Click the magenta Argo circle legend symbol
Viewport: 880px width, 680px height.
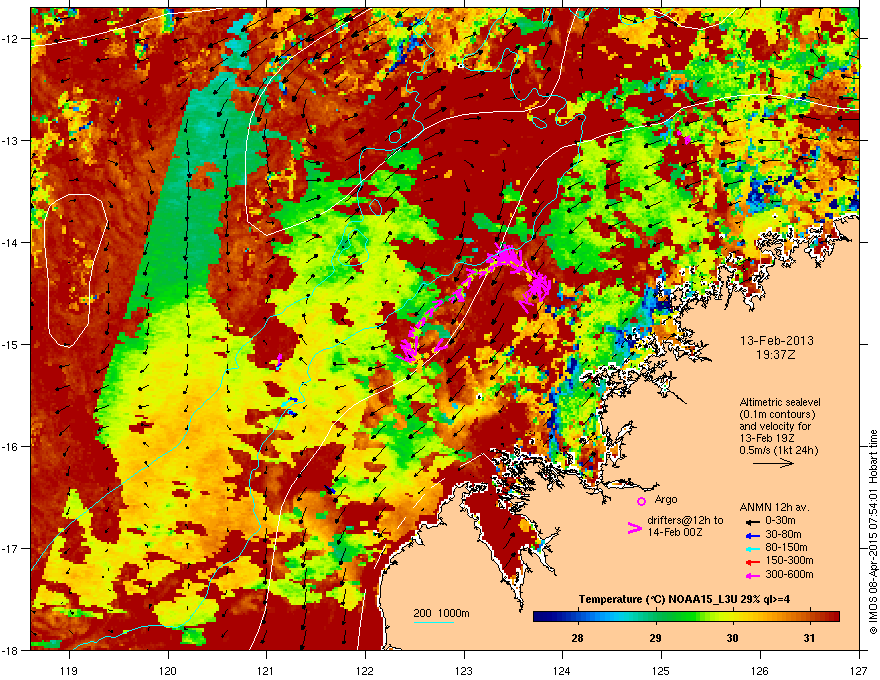pos(641,501)
